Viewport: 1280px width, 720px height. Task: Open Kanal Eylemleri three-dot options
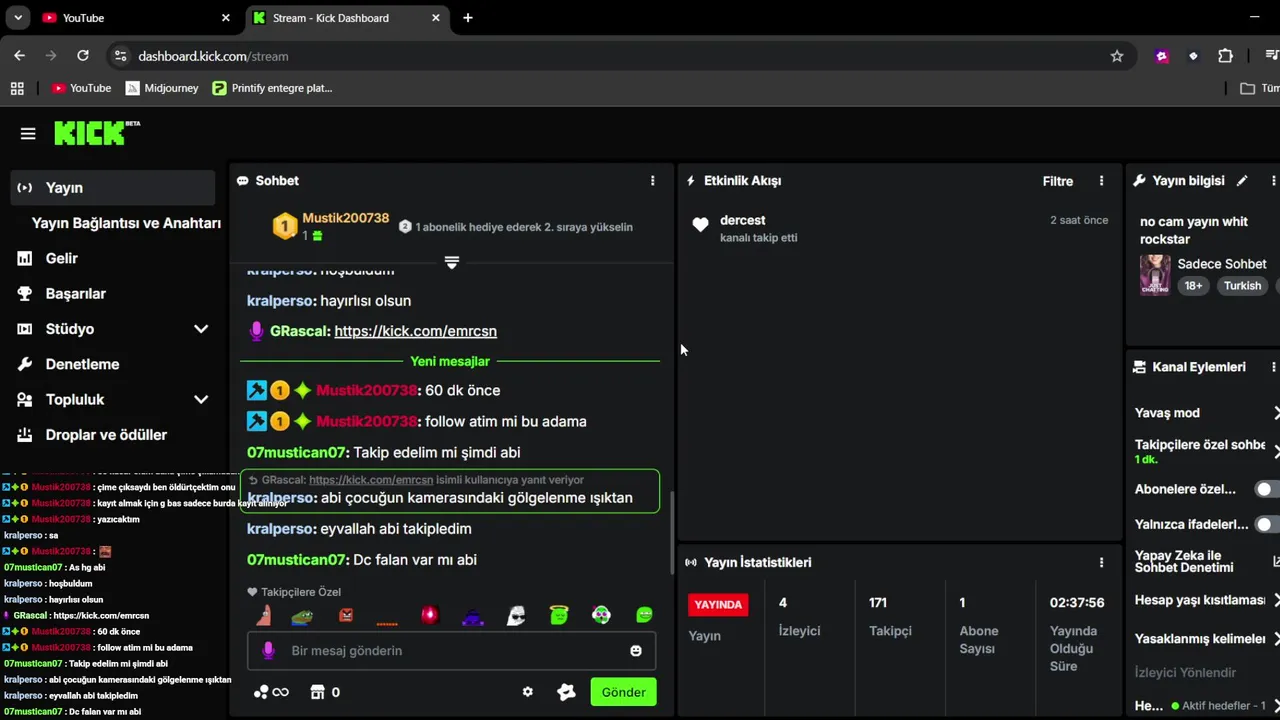click(1273, 367)
